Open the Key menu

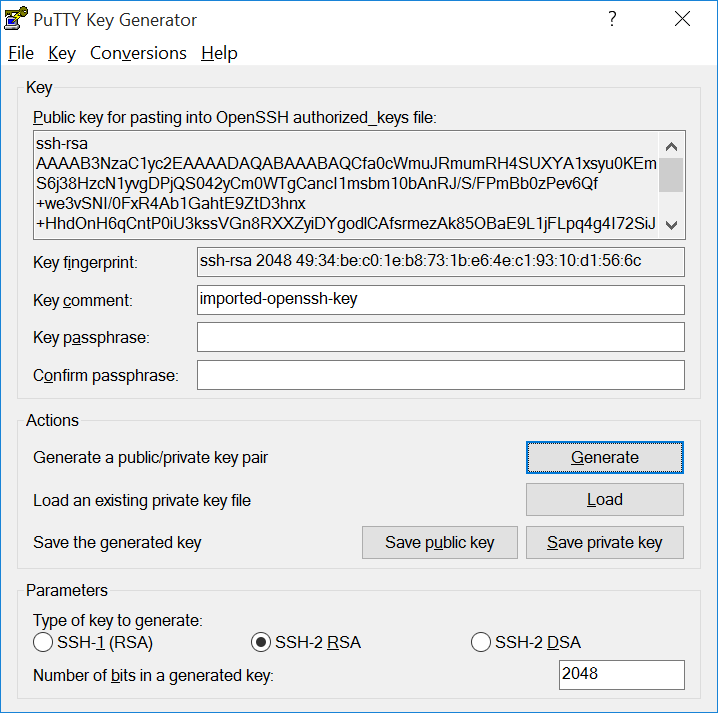click(x=62, y=53)
